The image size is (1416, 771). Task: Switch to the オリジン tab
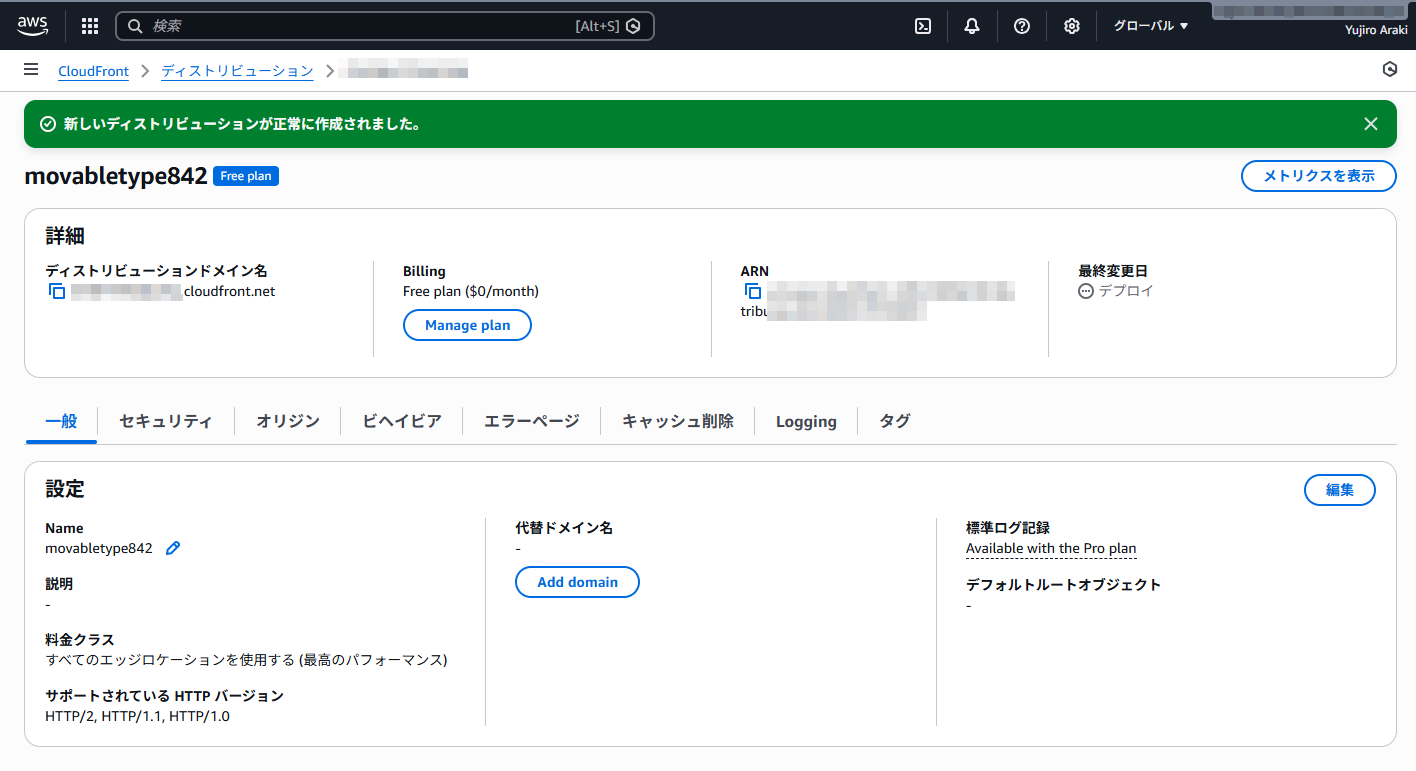click(288, 421)
